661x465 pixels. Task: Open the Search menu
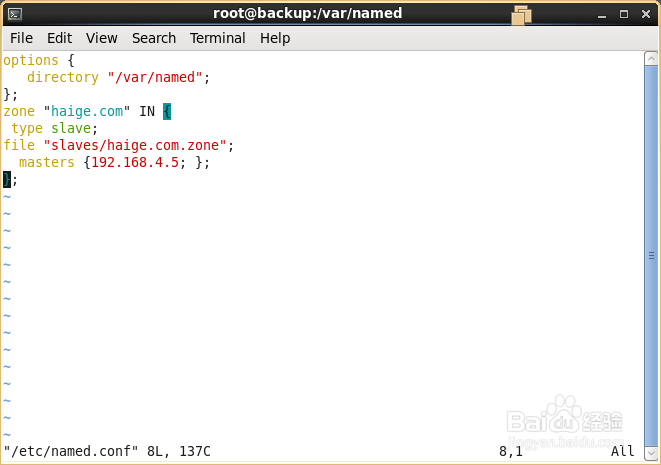click(x=154, y=38)
